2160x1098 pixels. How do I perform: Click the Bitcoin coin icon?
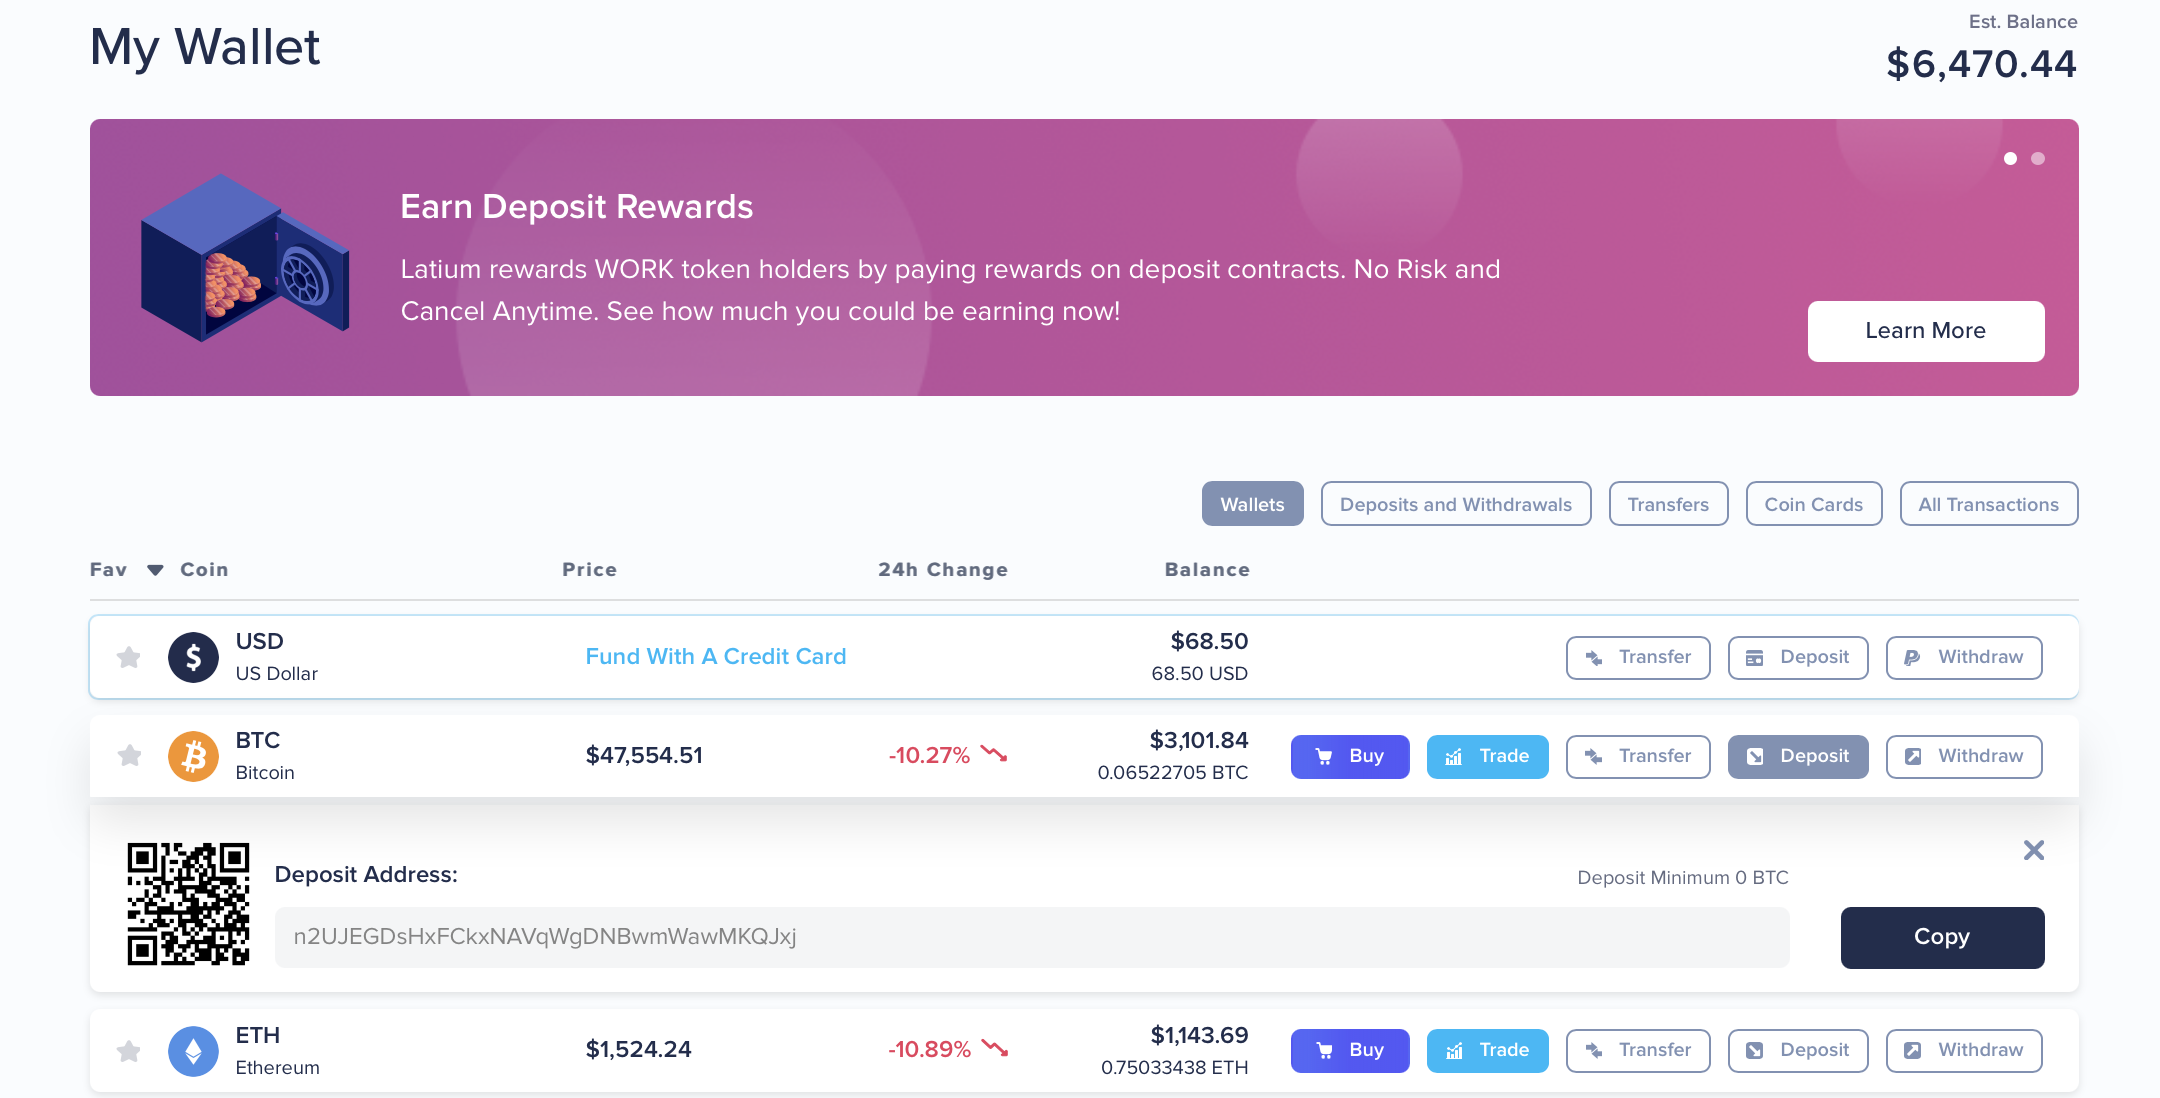pyautogui.click(x=193, y=756)
